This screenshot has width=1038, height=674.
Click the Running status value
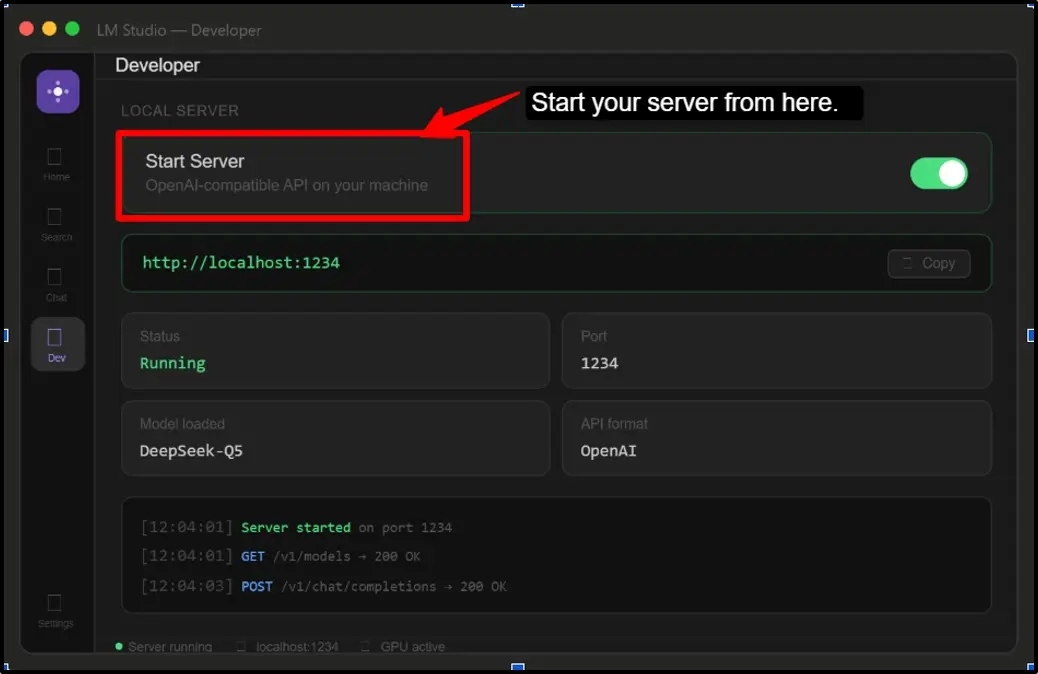coord(173,363)
